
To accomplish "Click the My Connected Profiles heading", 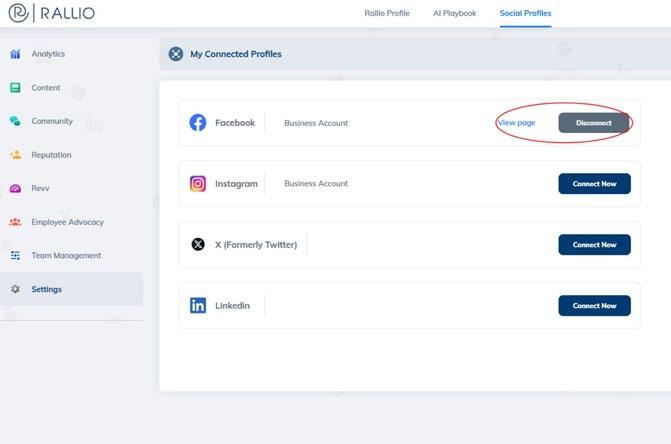I will 236,54.
